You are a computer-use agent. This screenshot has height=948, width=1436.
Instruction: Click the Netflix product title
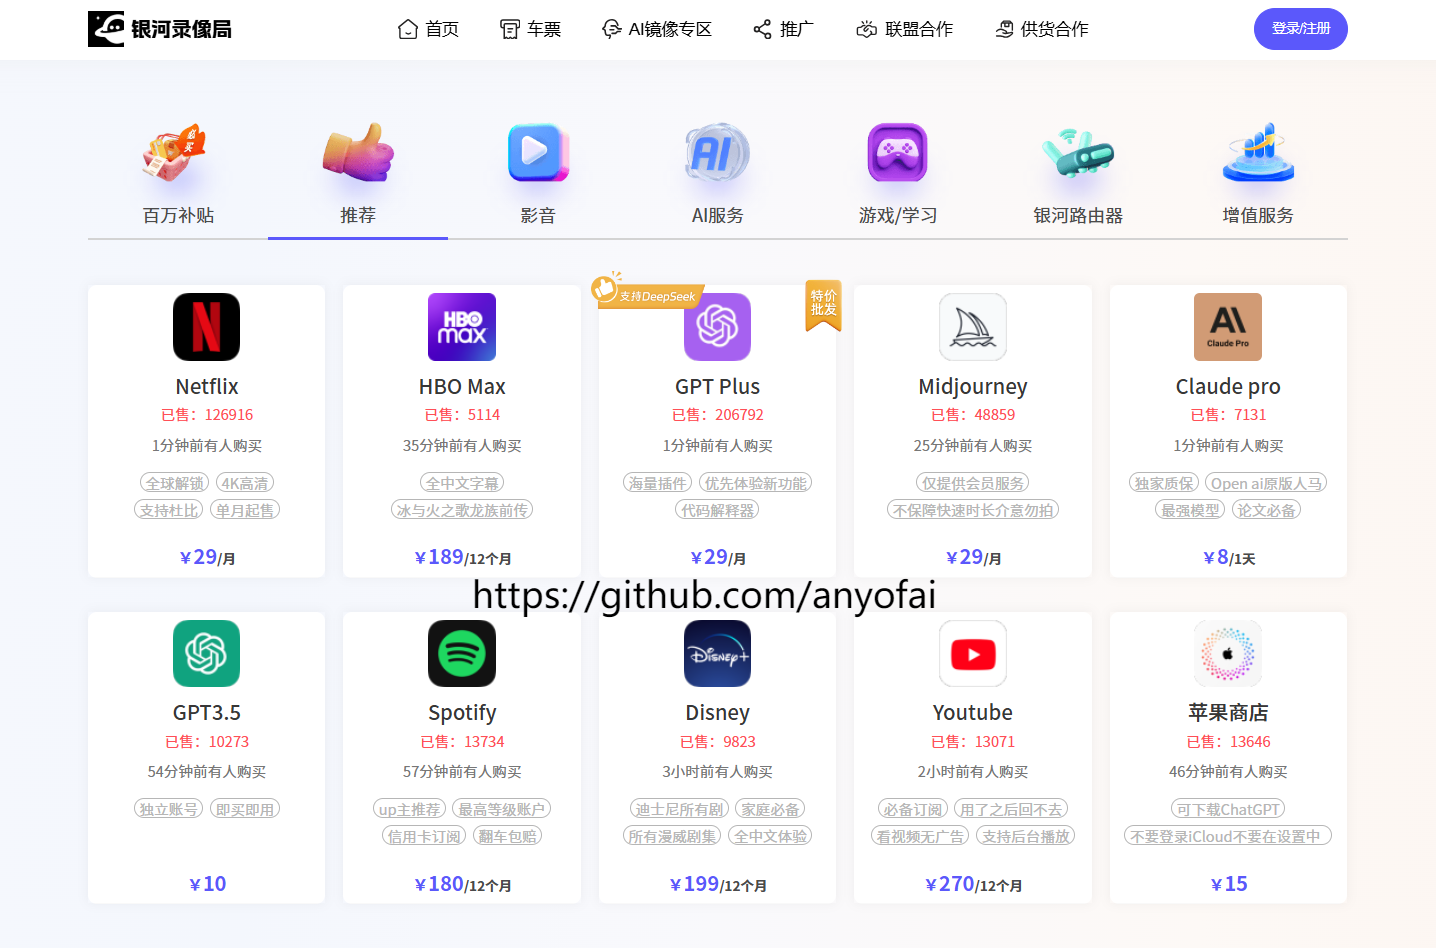(x=207, y=386)
